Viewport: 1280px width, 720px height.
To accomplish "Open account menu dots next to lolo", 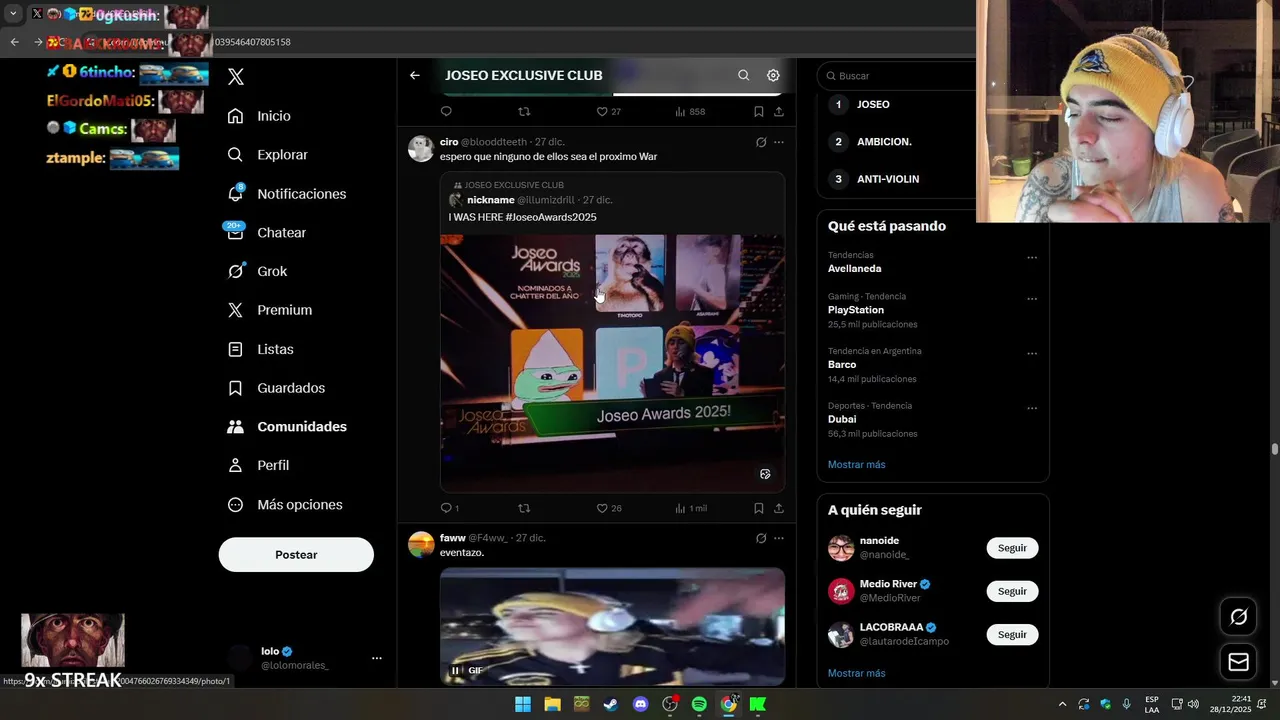I will coord(377,658).
